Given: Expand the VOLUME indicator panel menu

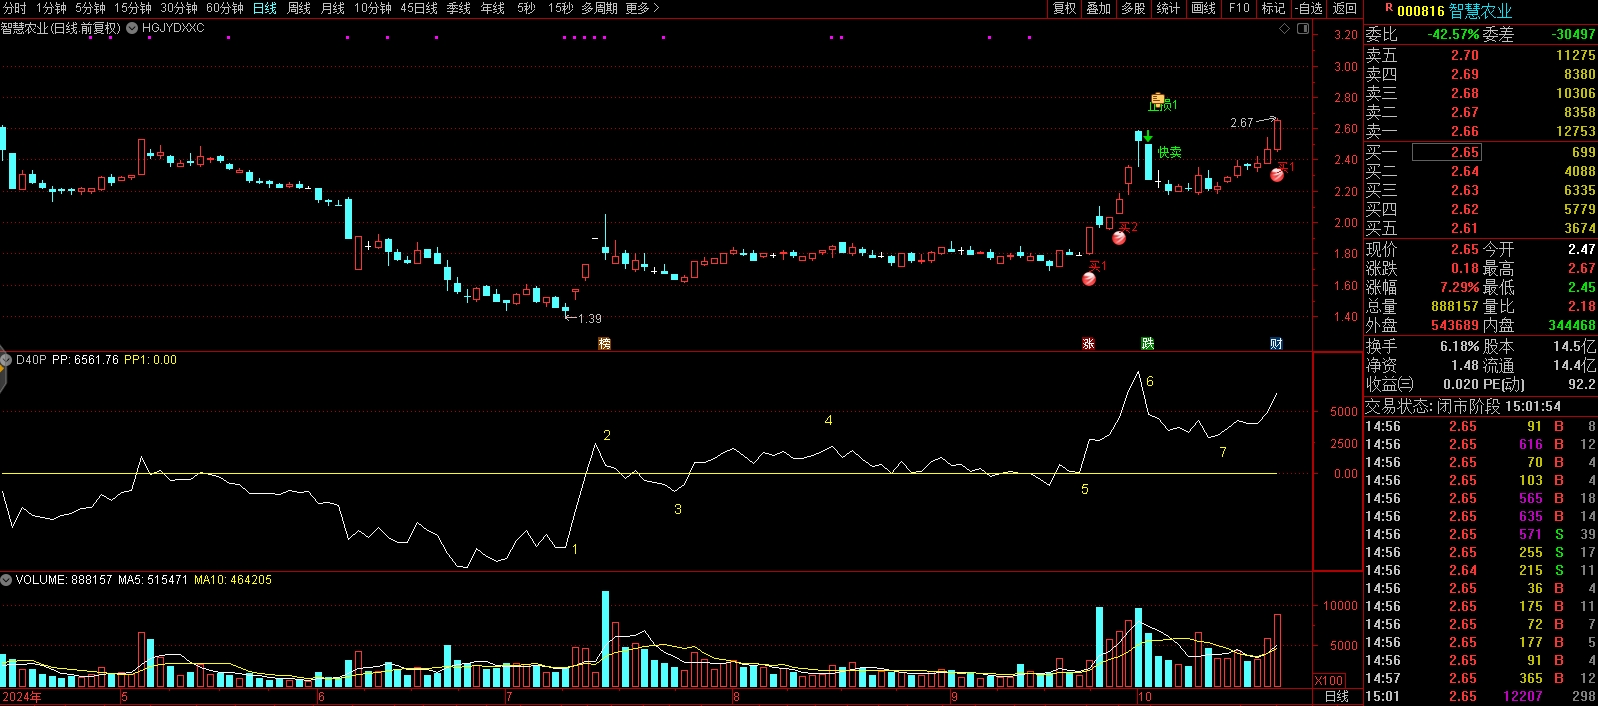Looking at the screenshot, I should (6, 580).
